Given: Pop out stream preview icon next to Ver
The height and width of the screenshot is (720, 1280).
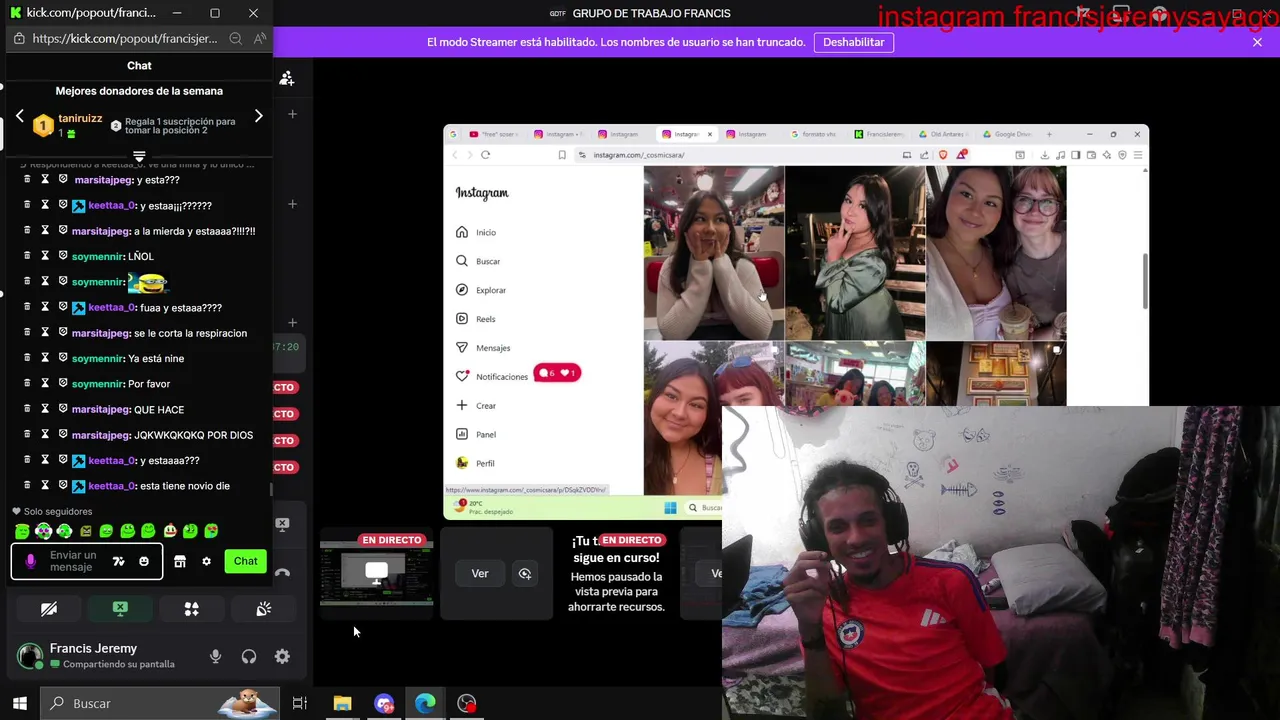Looking at the screenshot, I should [x=525, y=573].
